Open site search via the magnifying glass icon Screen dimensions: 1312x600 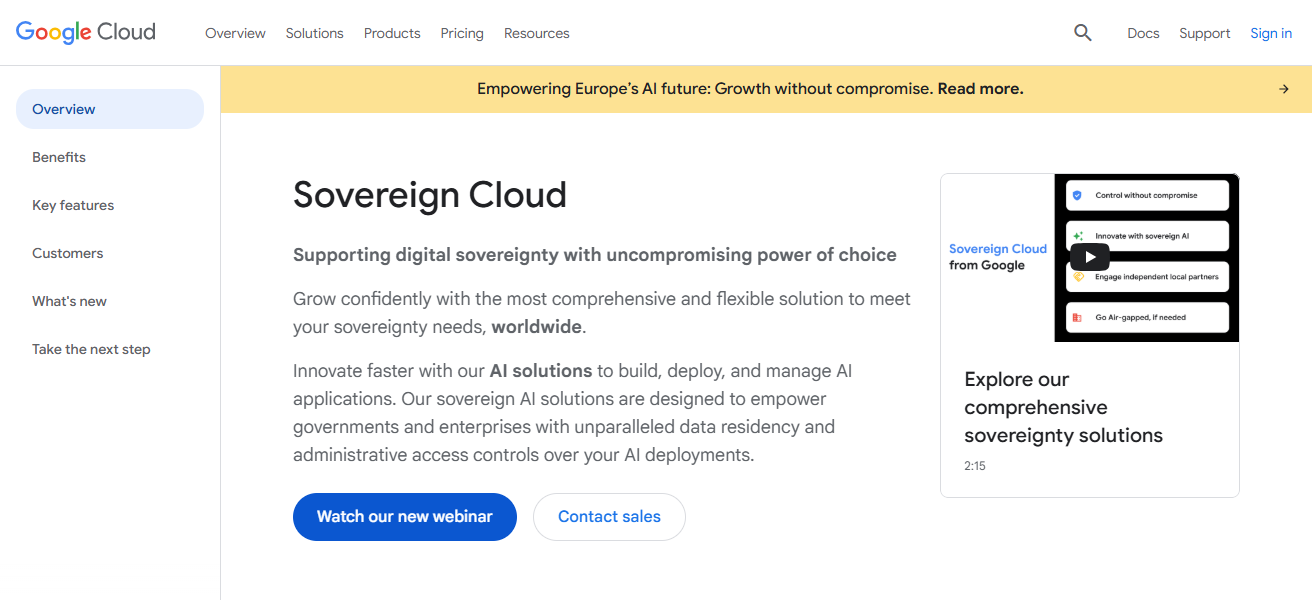point(1082,32)
